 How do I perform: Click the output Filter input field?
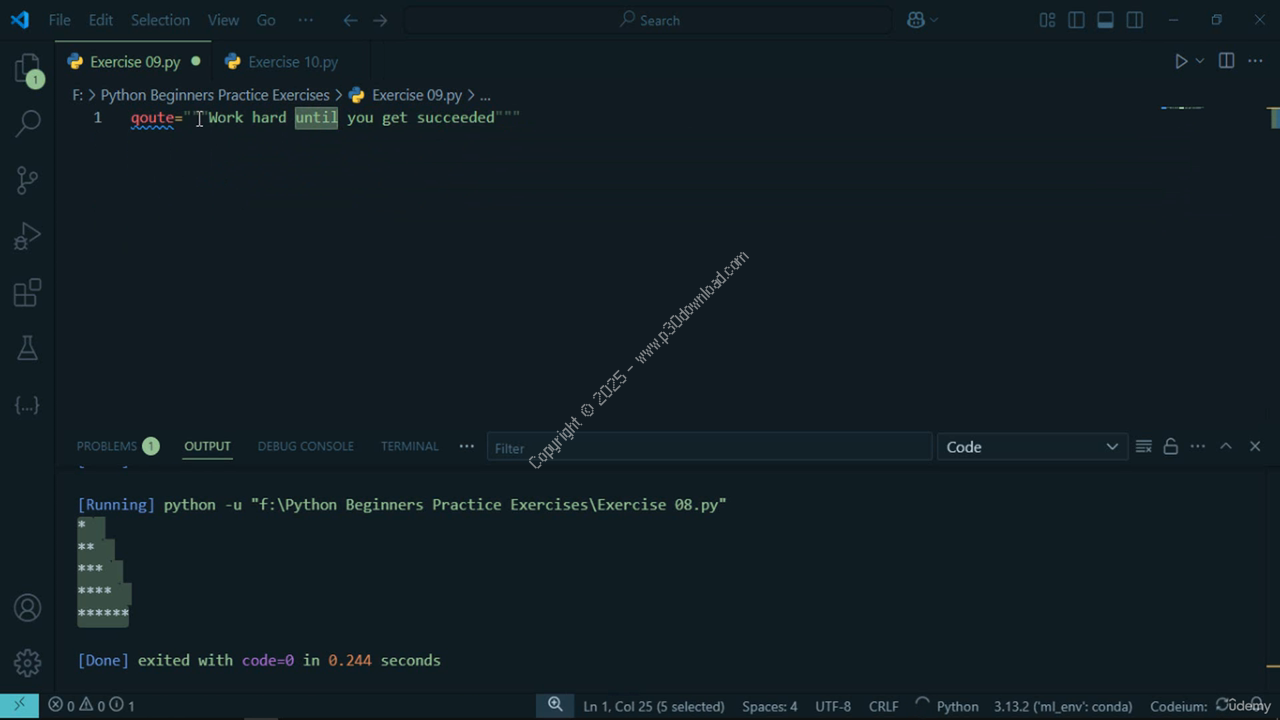tap(709, 447)
